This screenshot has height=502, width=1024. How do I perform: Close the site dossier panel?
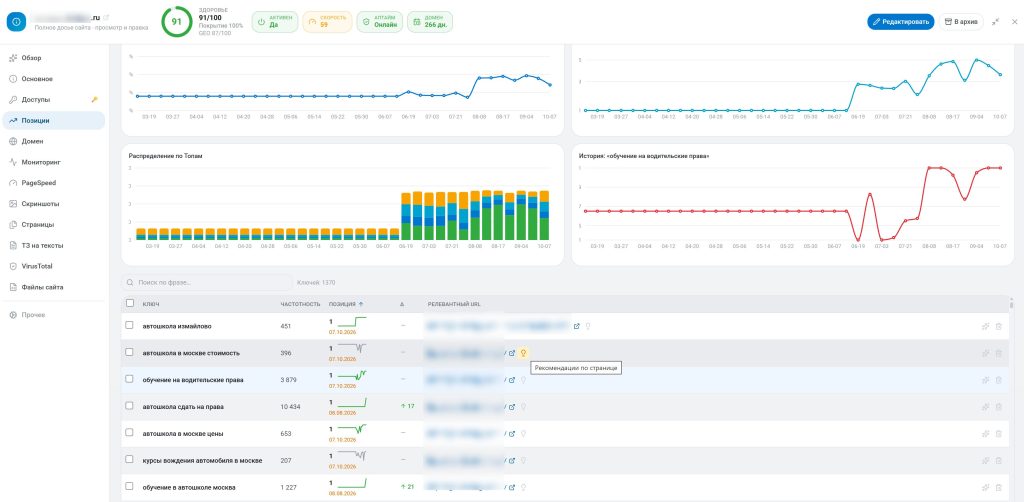pos(1014,22)
